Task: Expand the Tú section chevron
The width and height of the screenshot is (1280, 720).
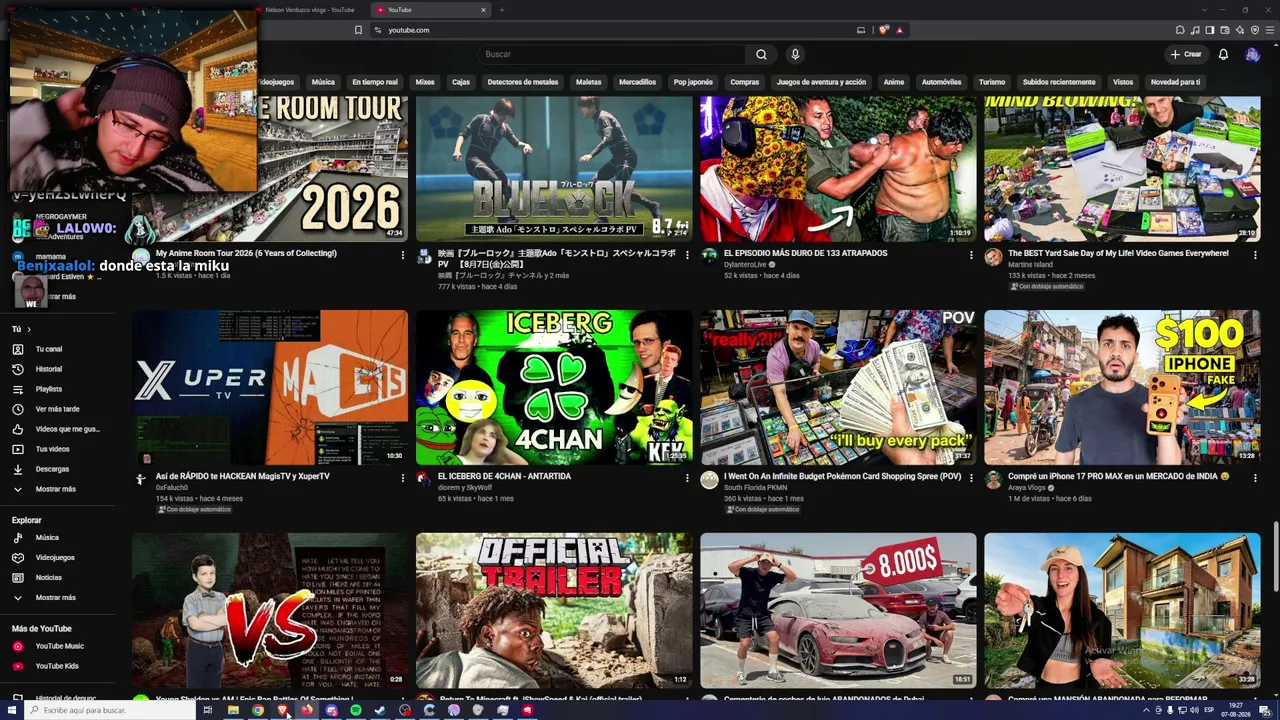Action: coord(28,329)
